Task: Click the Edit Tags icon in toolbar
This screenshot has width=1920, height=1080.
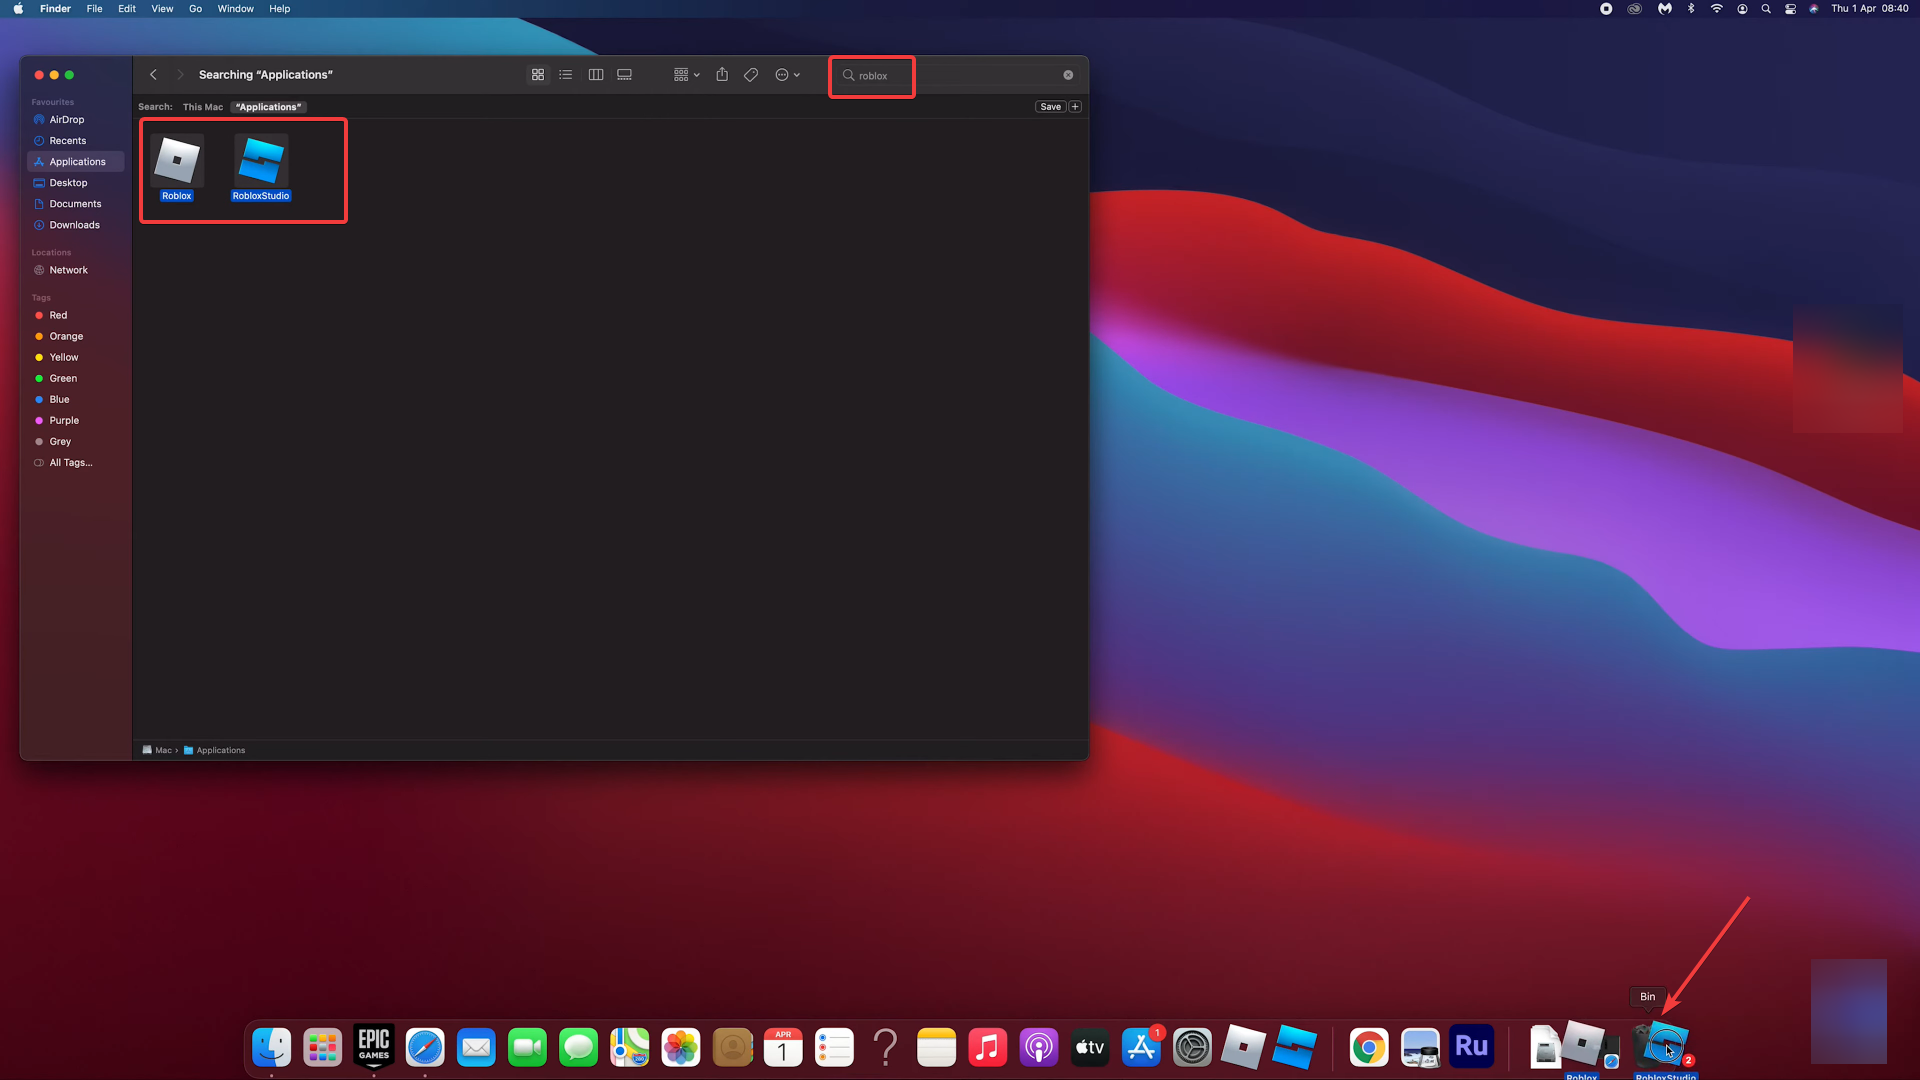Action: (x=751, y=75)
